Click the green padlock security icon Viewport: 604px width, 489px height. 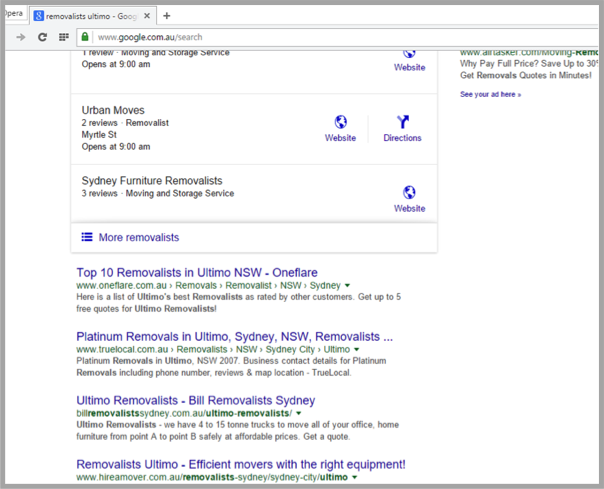86,37
